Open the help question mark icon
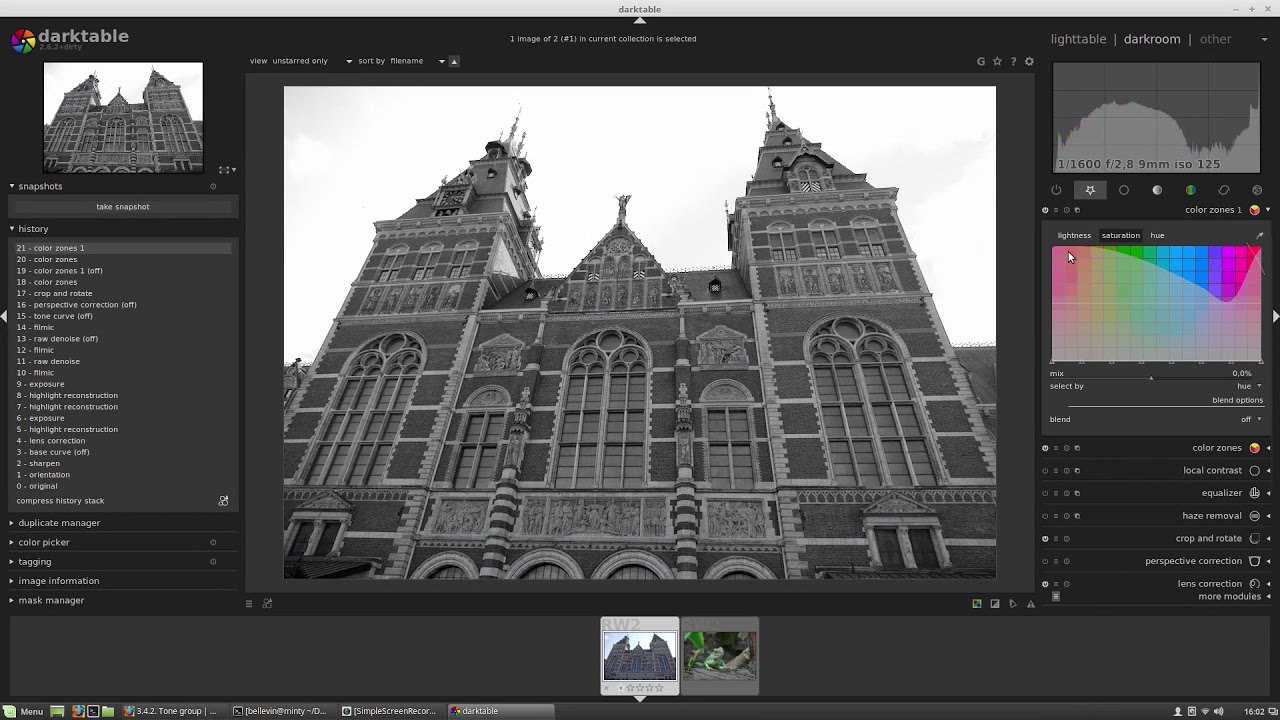Image resolution: width=1280 pixels, height=720 pixels. point(1013,61)
